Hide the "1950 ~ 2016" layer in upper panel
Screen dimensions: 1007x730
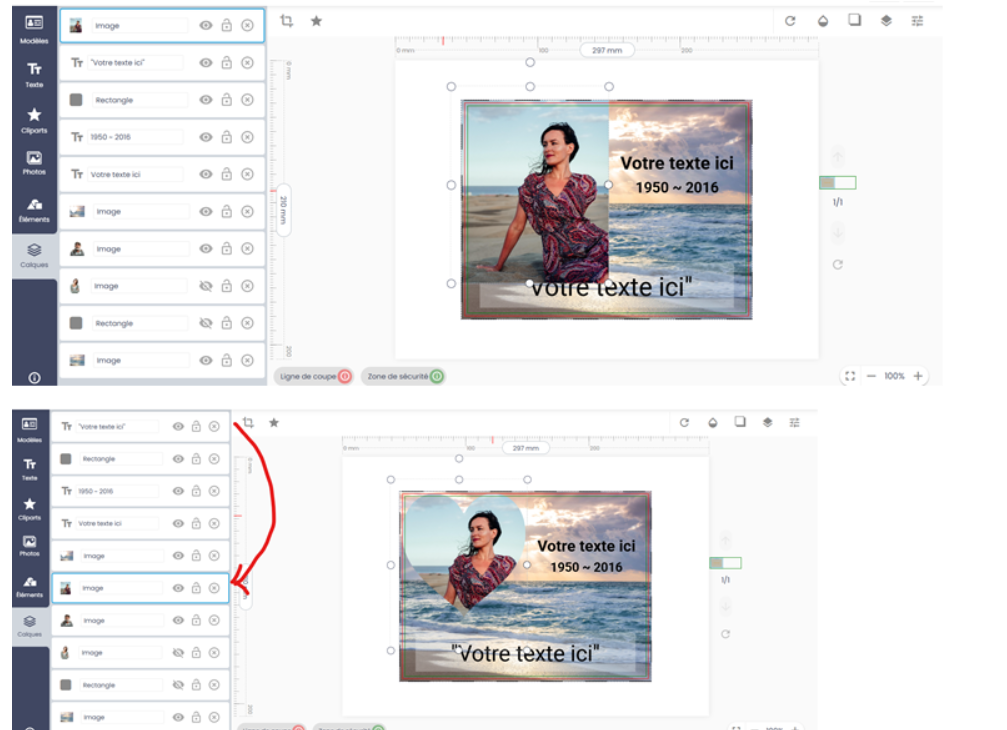coord(206,137)
